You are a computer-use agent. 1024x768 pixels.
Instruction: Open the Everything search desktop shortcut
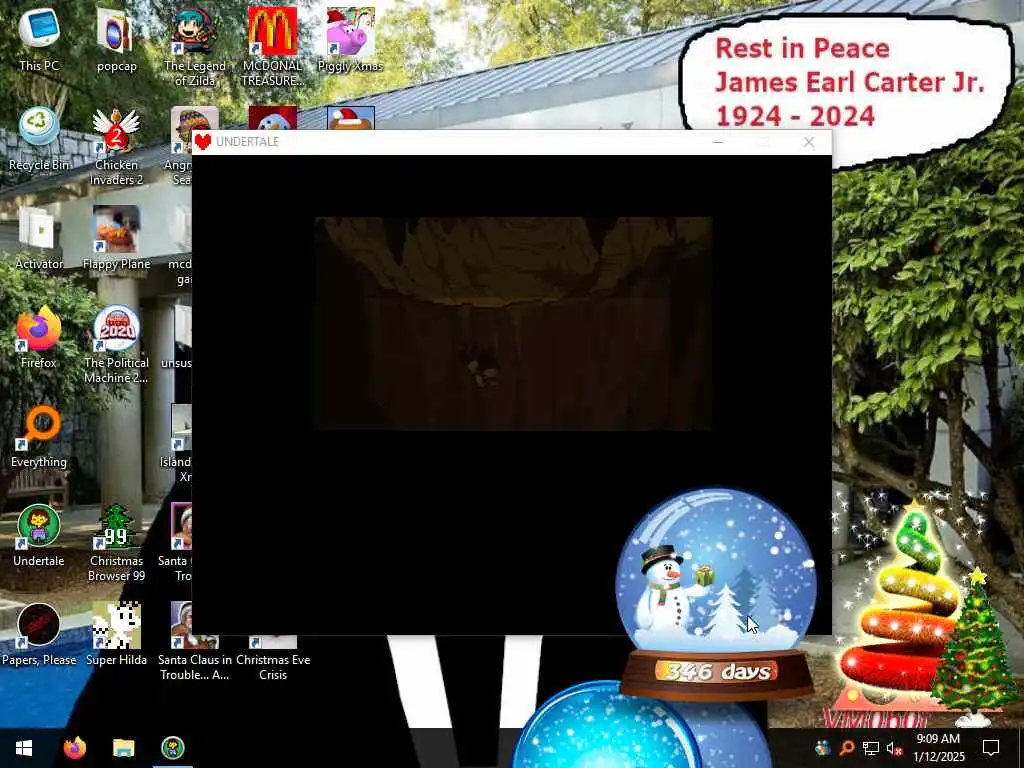(x=39, y=436)
